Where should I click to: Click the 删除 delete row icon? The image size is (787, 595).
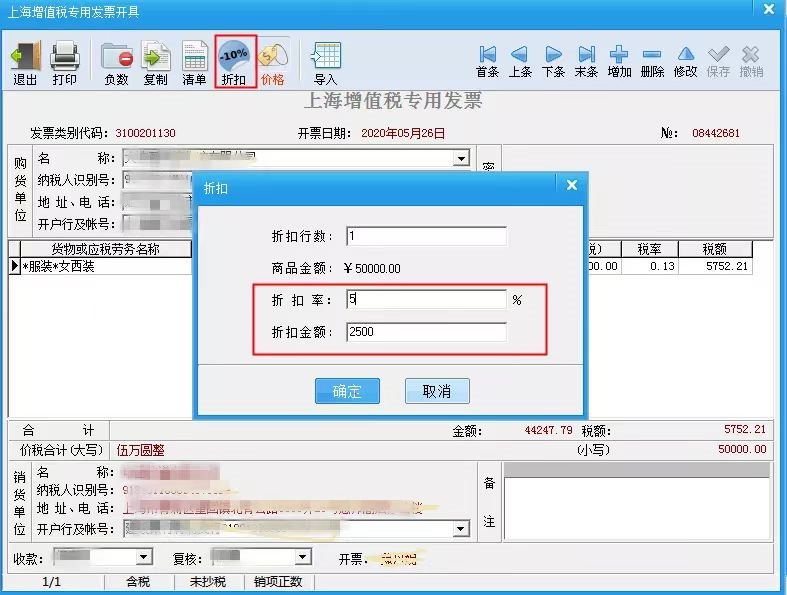[652, 62]
